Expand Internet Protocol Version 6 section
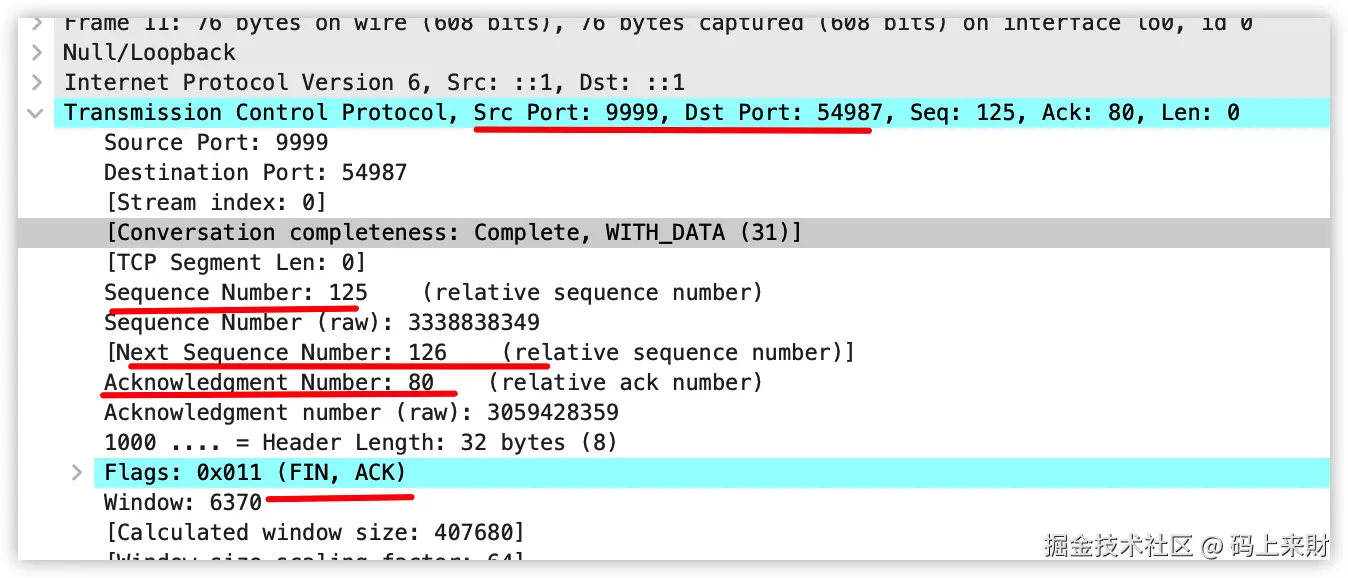Image resolution: width=1348 pixels, height=578 pixels. pos(36,82)
